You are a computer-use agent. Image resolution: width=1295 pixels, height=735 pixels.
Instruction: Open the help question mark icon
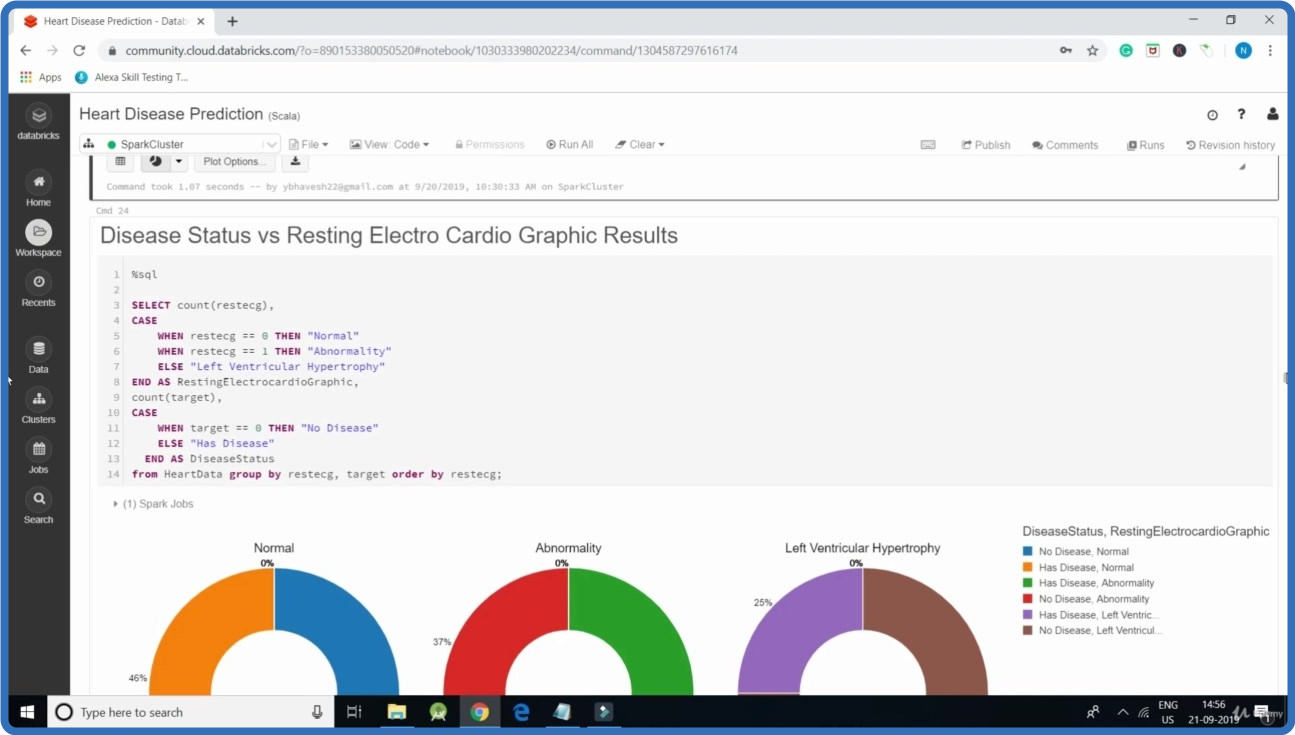click(1241, 115)
